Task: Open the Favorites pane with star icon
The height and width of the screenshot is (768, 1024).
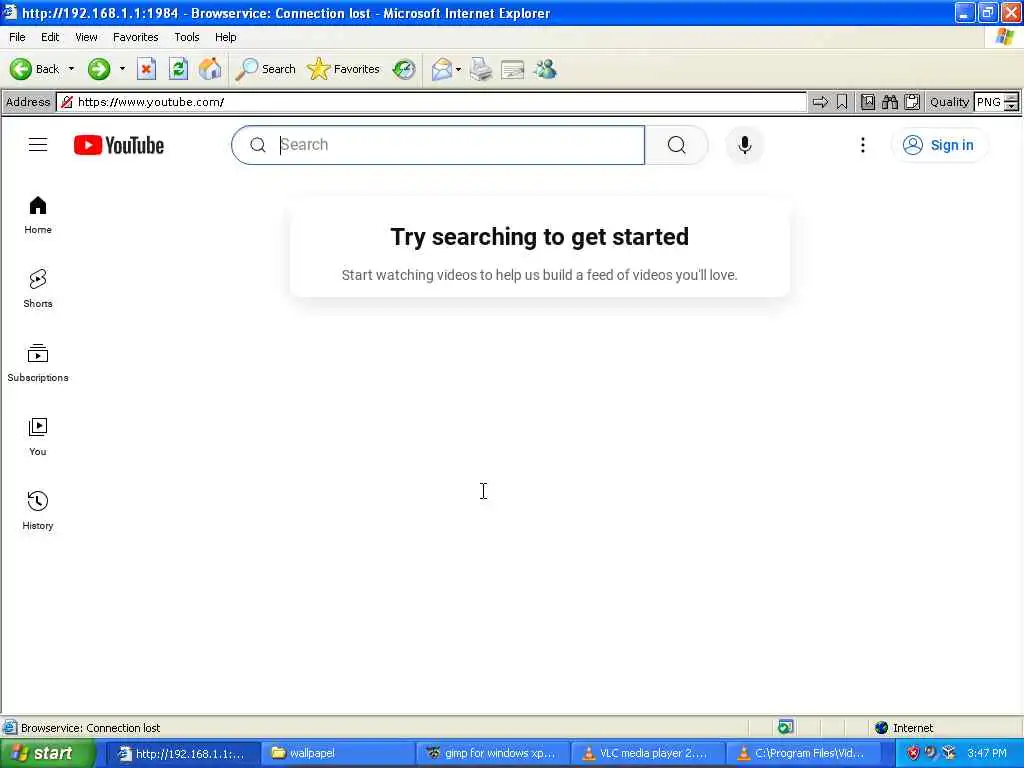Action: (343, 69)
